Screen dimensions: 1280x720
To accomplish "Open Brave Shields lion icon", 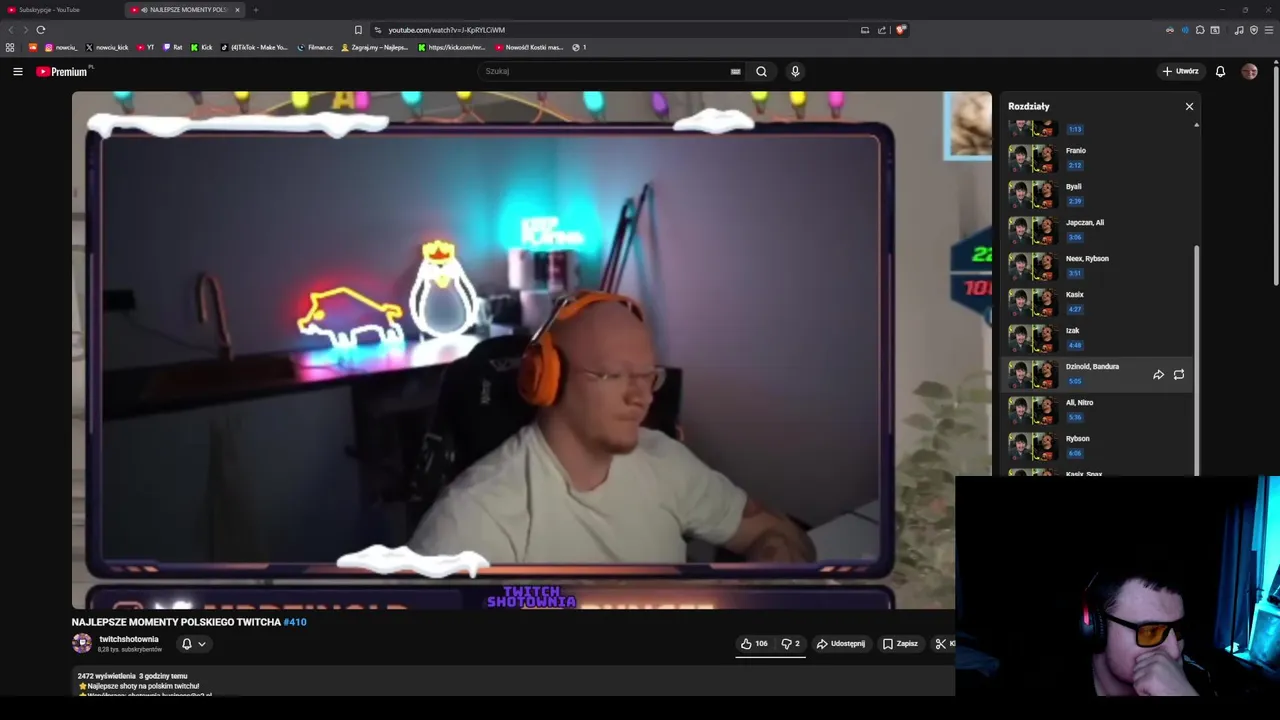I will point(900,30).
